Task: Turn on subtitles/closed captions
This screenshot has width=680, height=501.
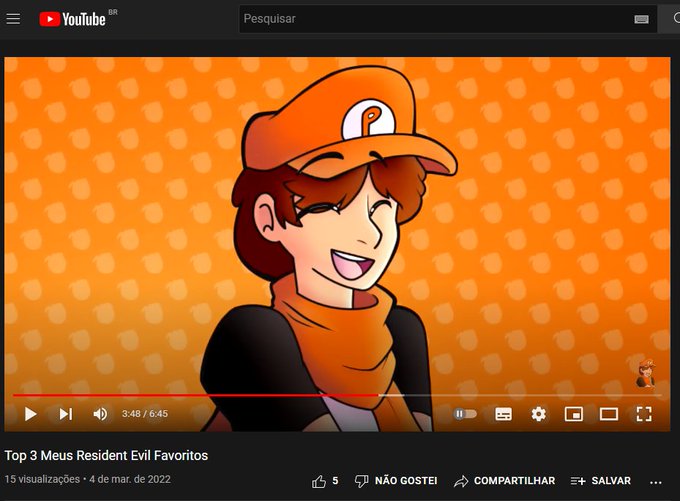Action: tap(503, 414)
